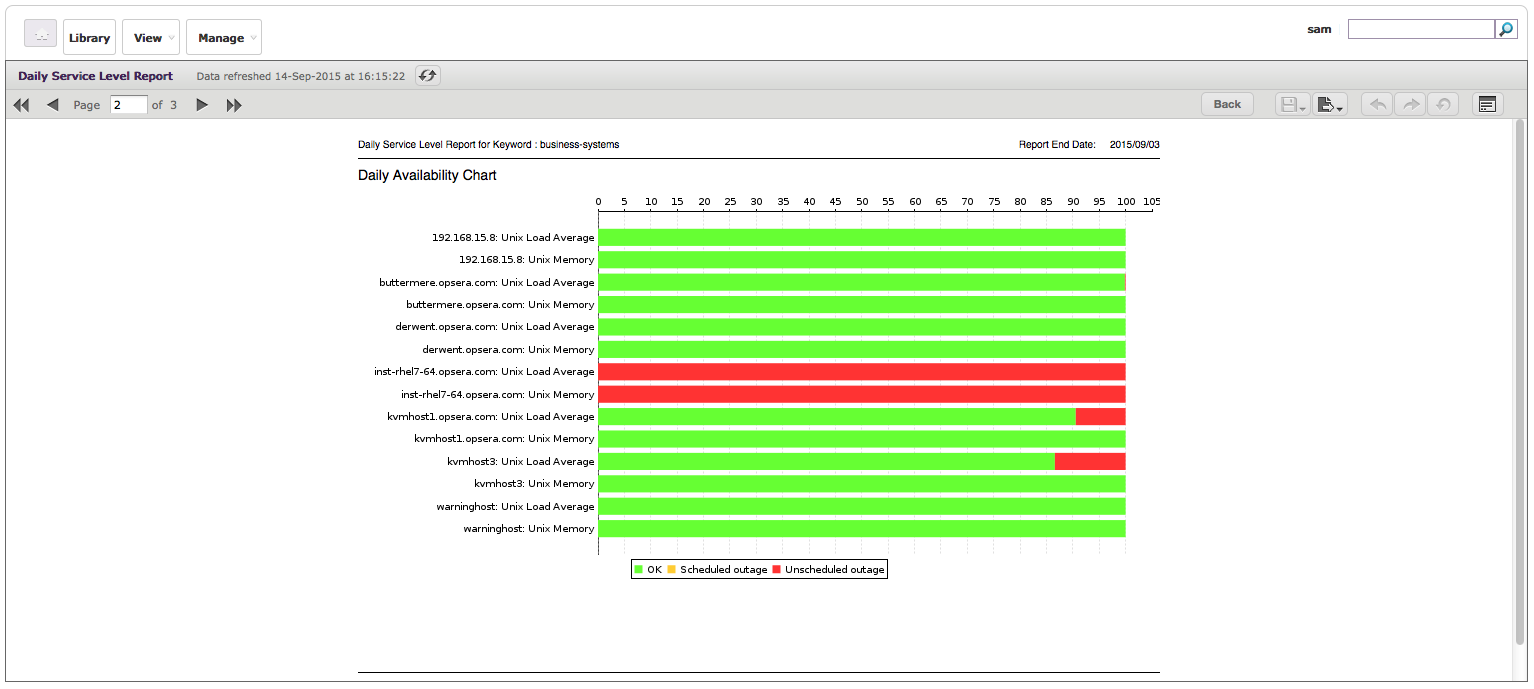Click the report keyword business-systems header text
The height and width of the screenshot is (689, 1534).
(488, 145)
